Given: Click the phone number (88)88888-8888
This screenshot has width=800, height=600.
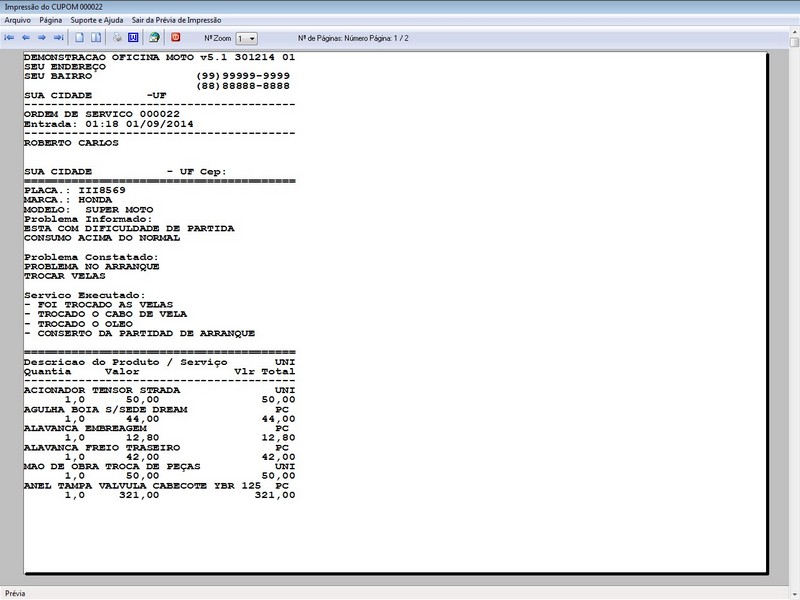Looking at the screenshot, I should coord(243,86).
